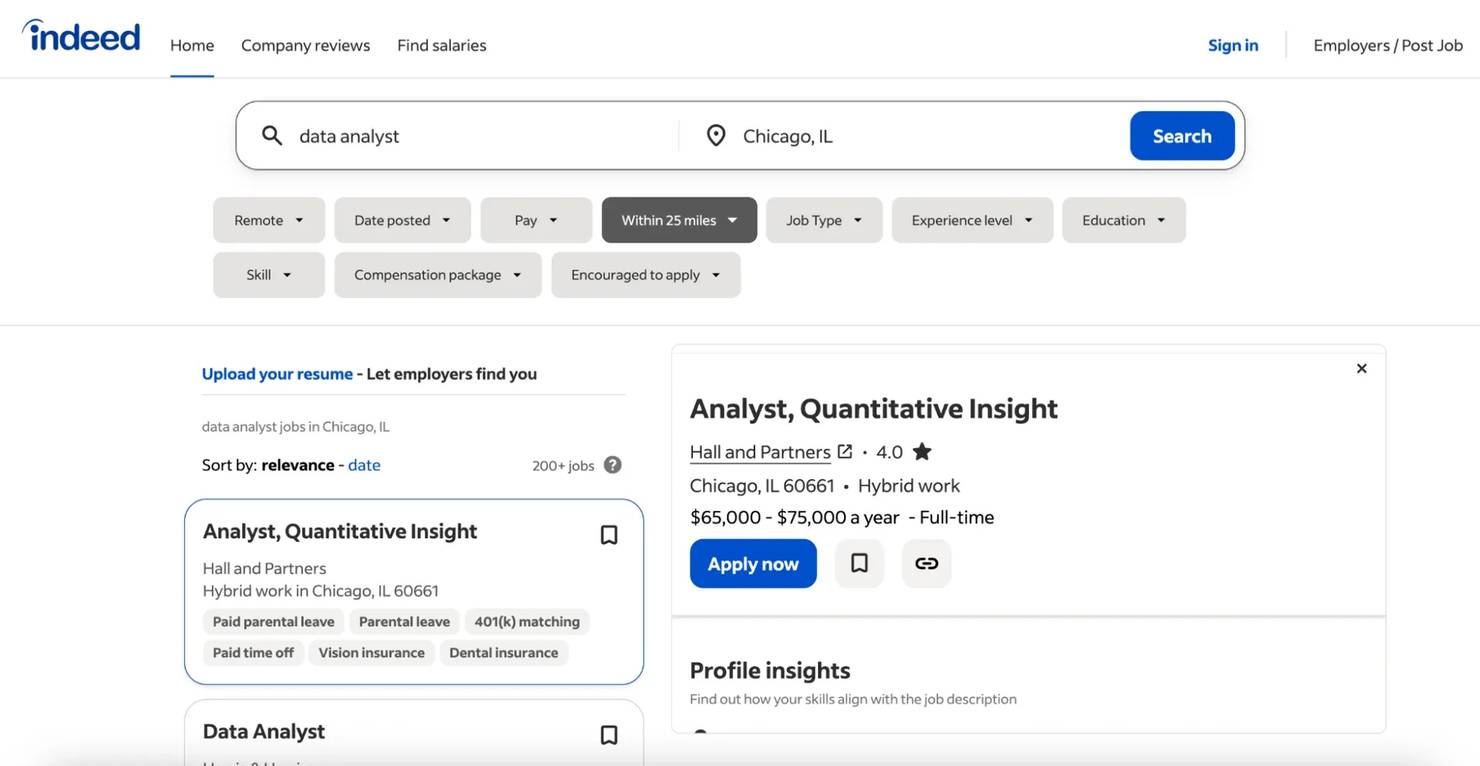1480x766 pixels.
Task: Open the Compensation package dropdown
Action: [438, 275]
